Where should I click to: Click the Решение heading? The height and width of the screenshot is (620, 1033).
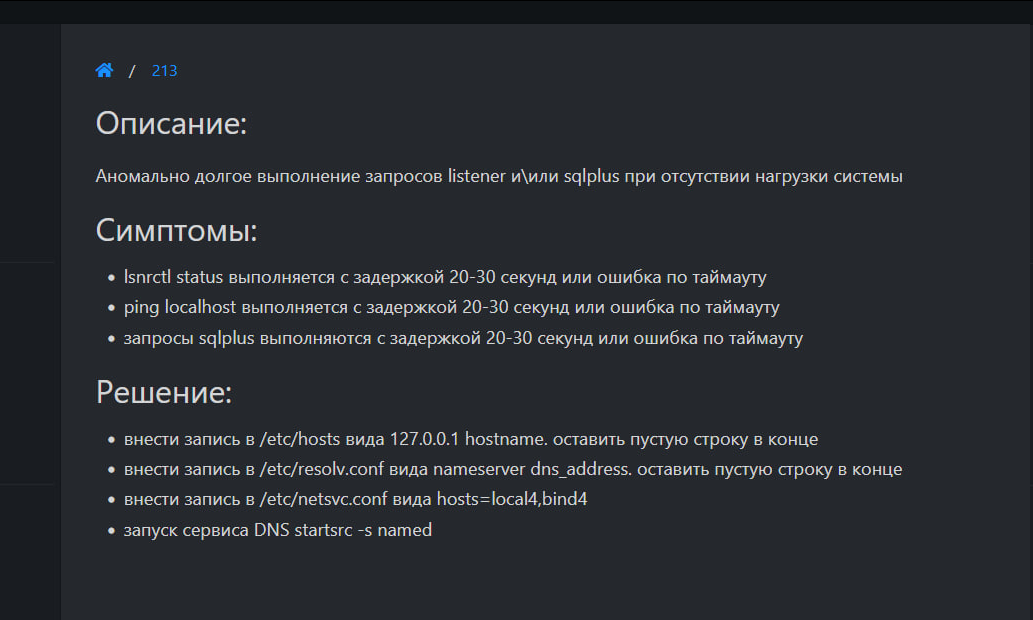[x=164, y=392]
